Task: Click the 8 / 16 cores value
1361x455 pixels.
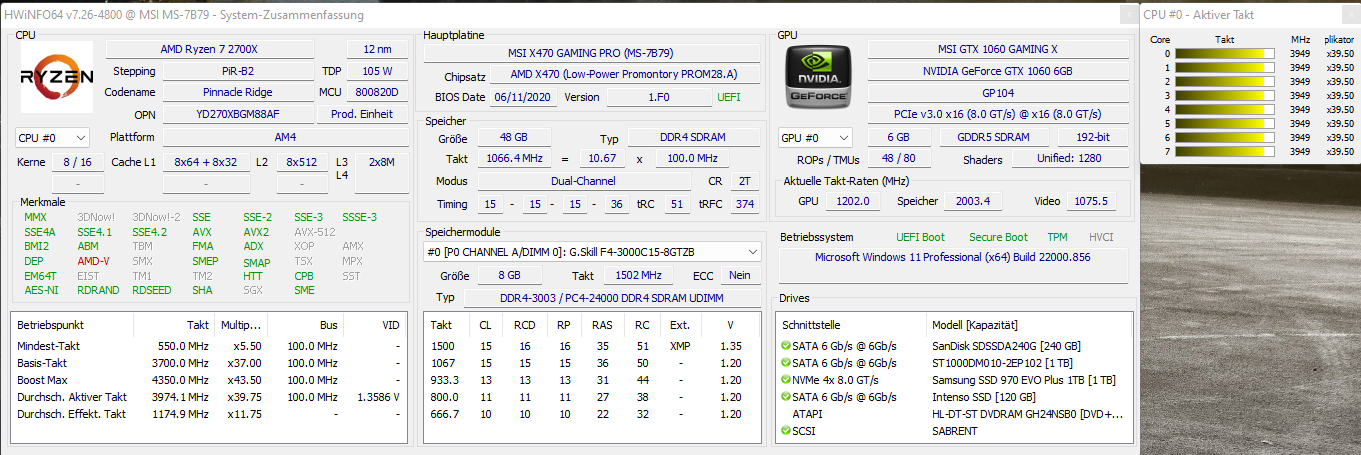Action: click(79, 162)
